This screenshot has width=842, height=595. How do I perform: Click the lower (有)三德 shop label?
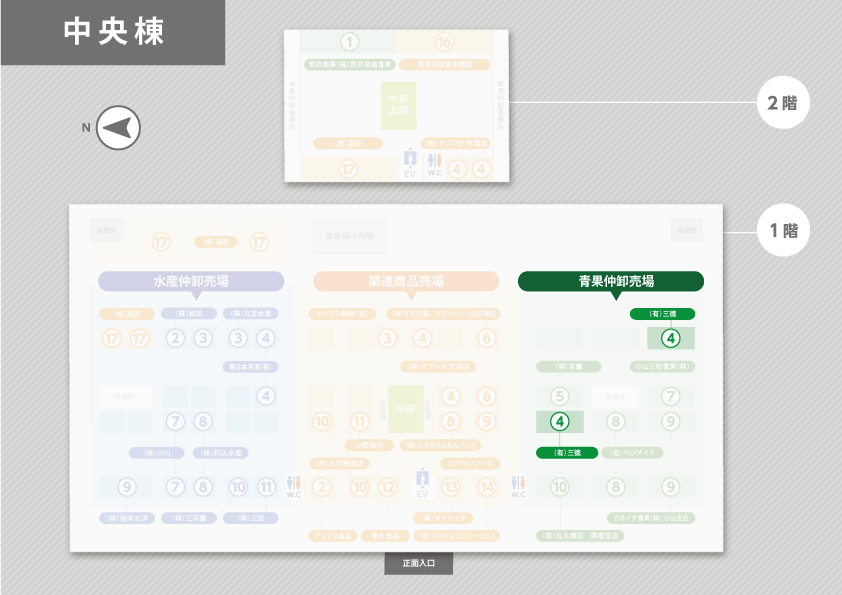pos(560,452)
